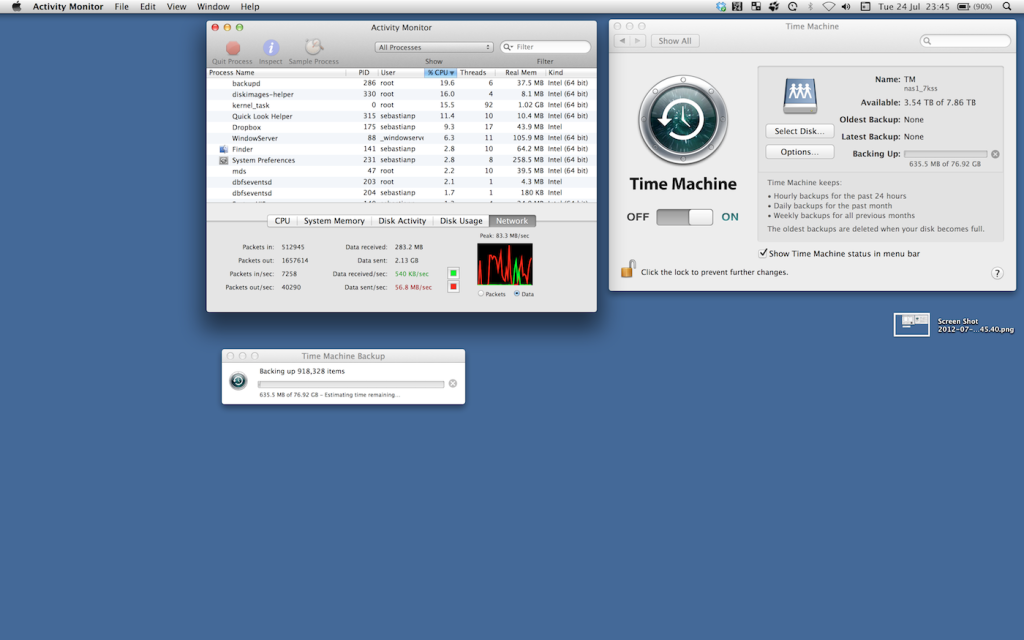
Task: Click battery status in menu bar
Action: (974, 7)
